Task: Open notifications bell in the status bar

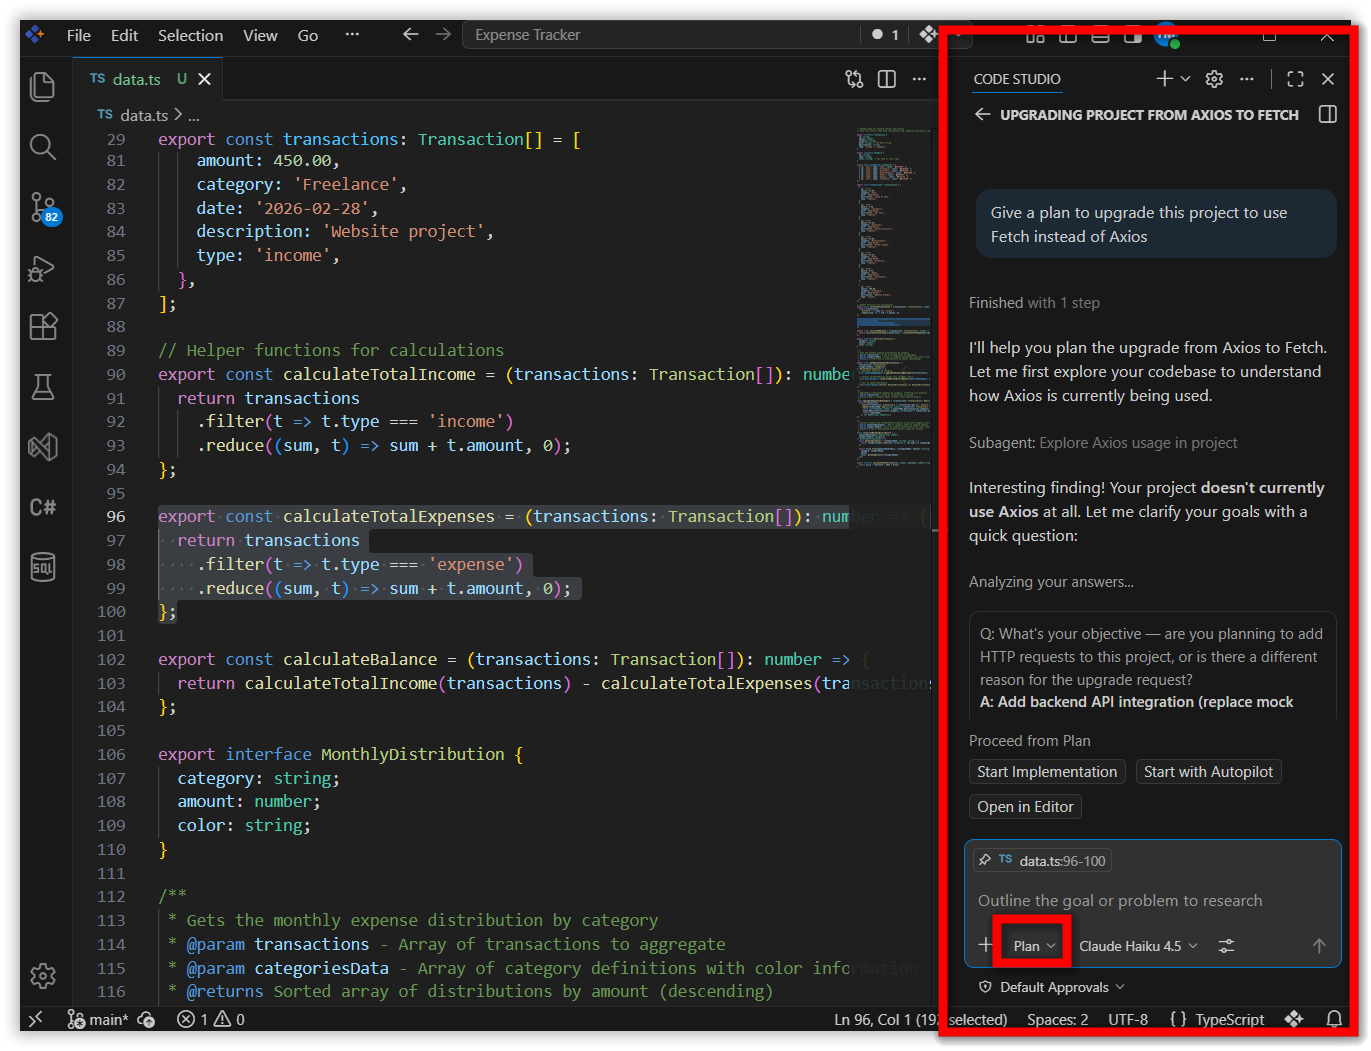Action: [1334, 1019]
